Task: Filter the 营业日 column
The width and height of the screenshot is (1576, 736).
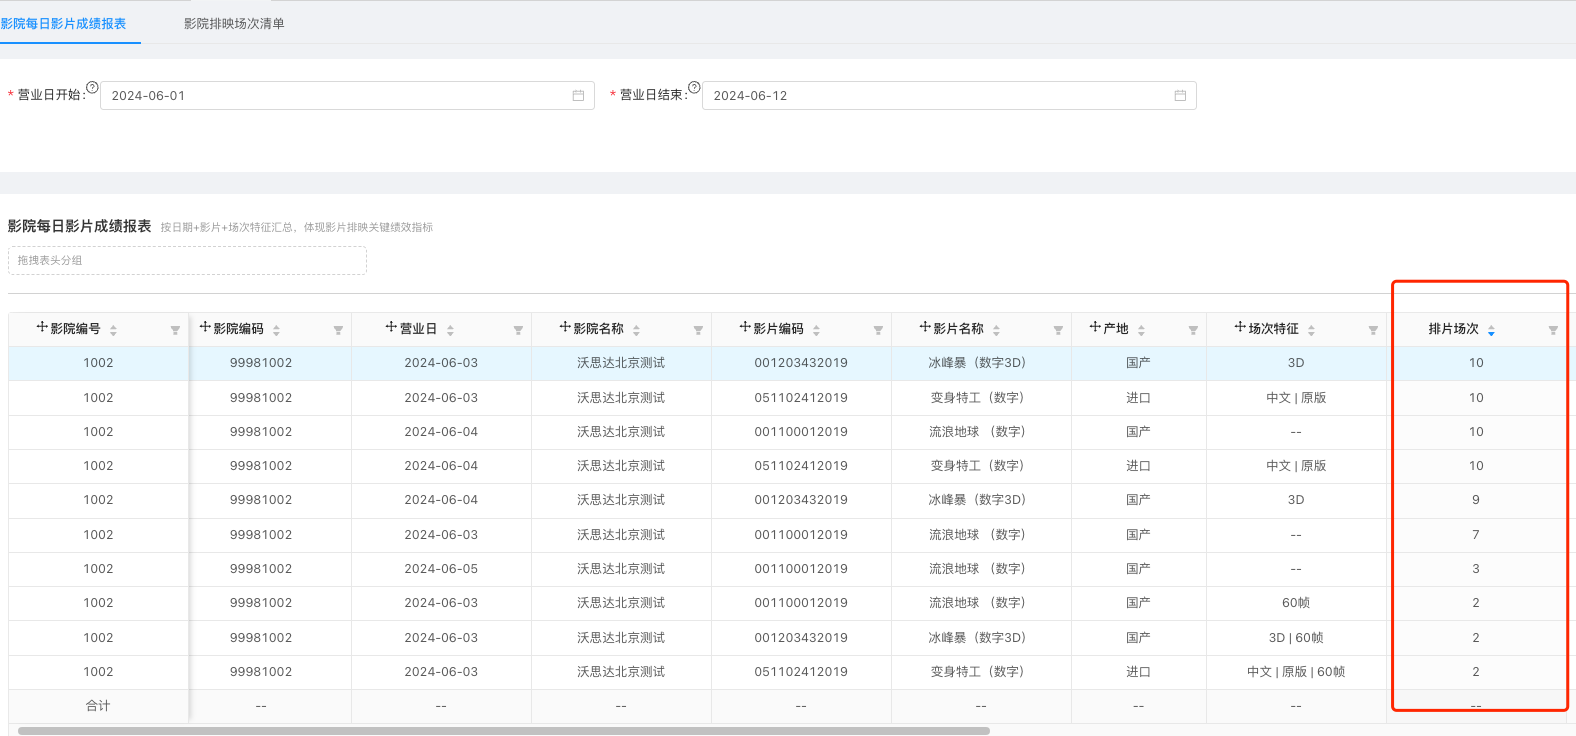Action: [518, 330]
